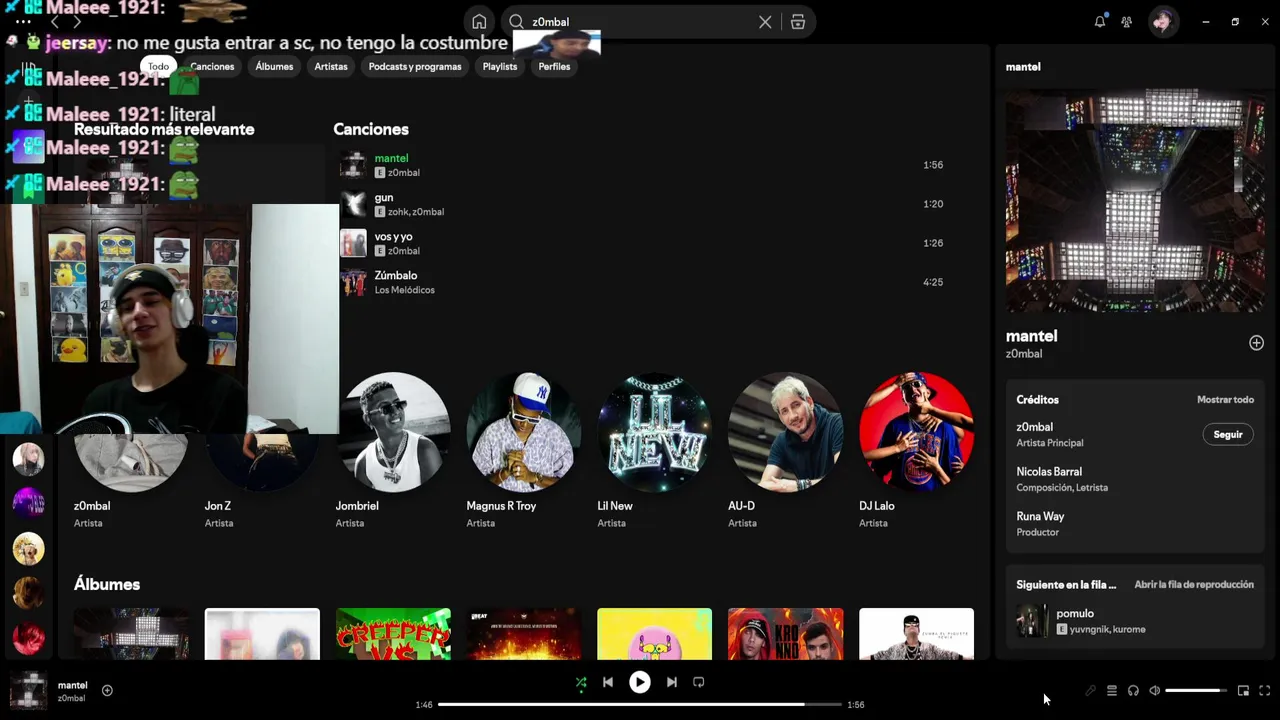
Task: Open the Lil New artist card
Action: (655, 450)
